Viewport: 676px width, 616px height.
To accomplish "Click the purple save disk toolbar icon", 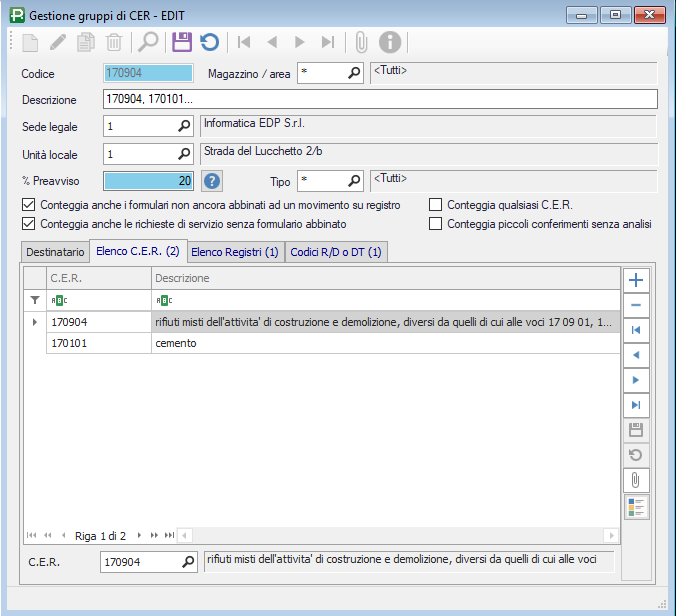I will 181,42.
